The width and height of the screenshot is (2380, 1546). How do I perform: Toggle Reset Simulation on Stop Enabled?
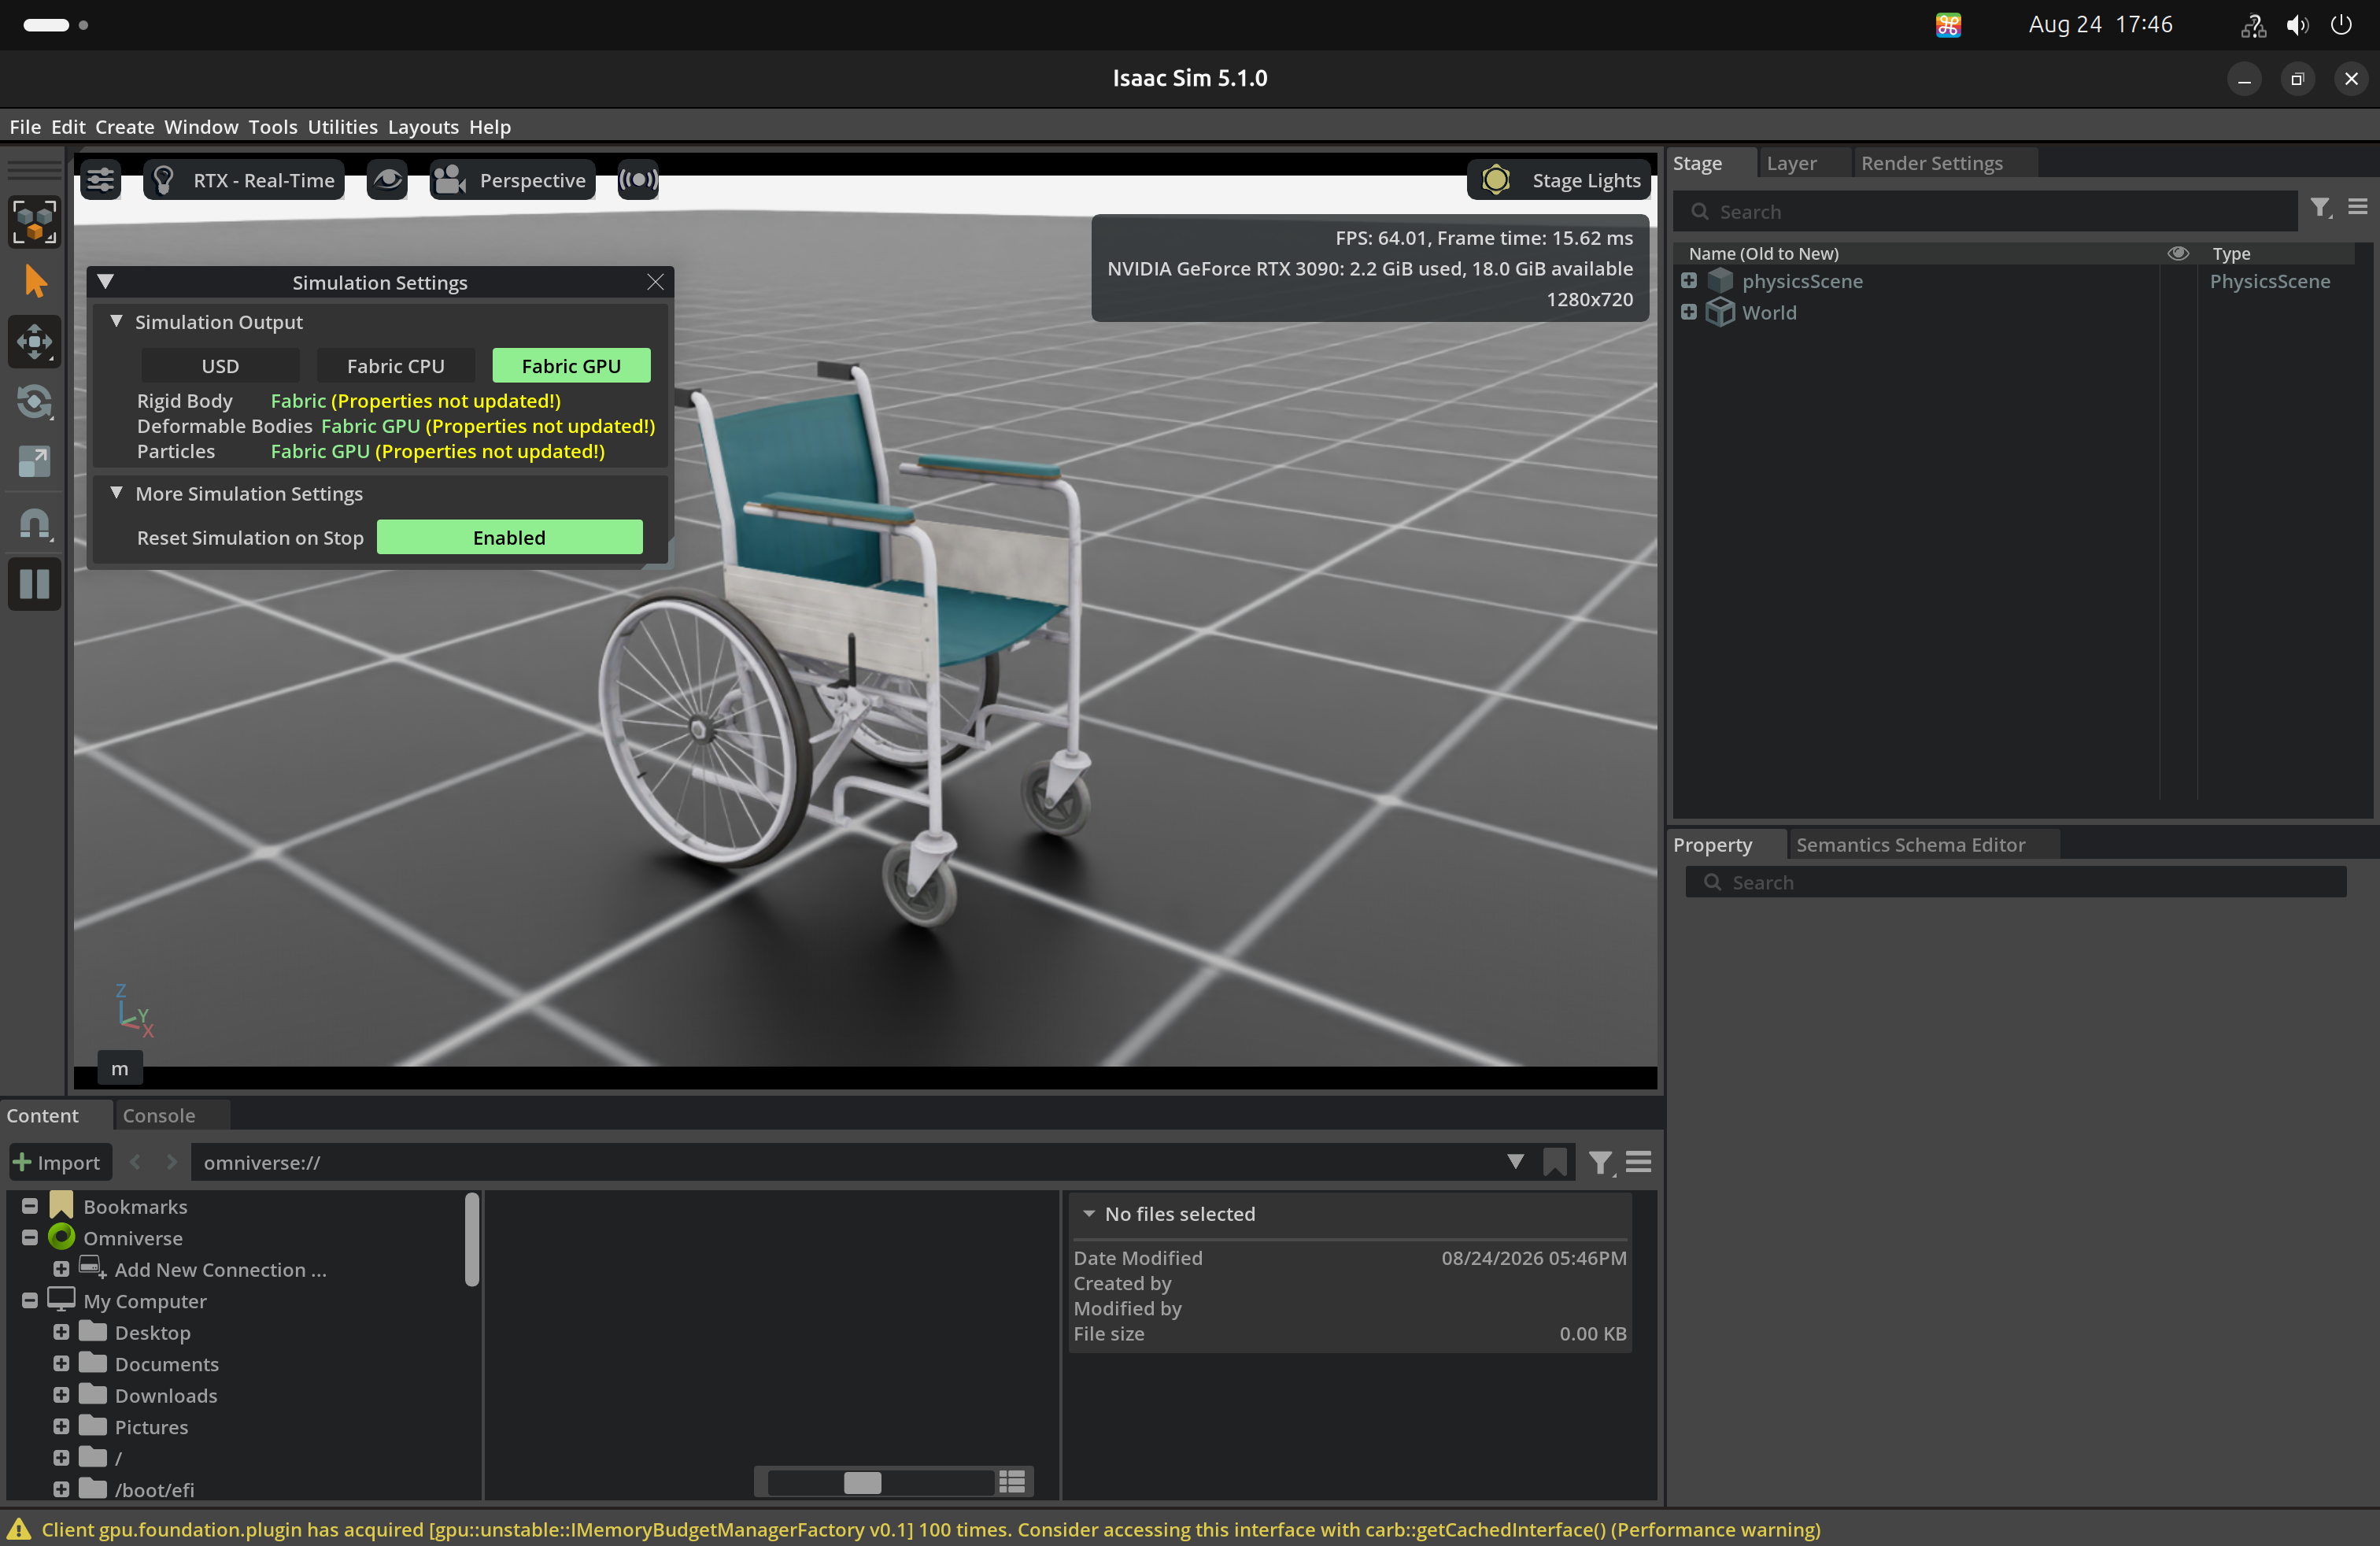click(509, 538)
